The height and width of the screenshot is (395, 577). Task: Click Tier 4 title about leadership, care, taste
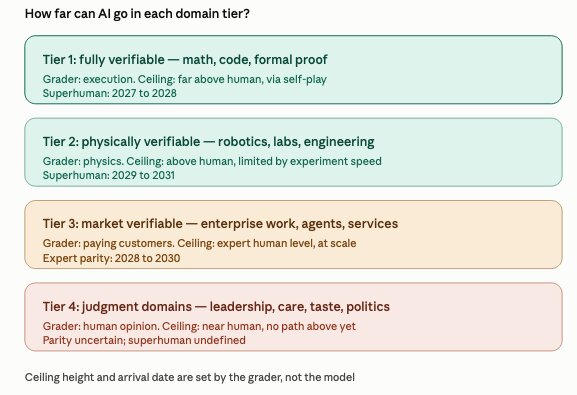pos(216,307)
